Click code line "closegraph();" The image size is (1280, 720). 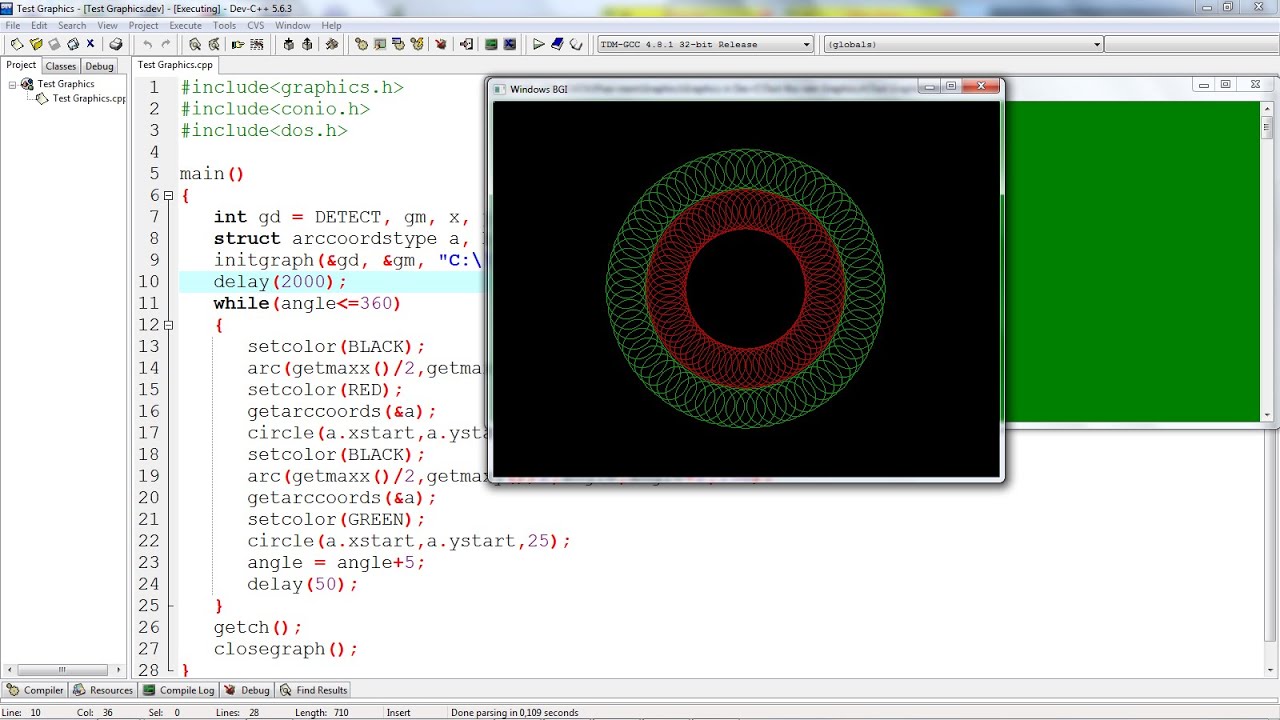[x=285, y=649]
